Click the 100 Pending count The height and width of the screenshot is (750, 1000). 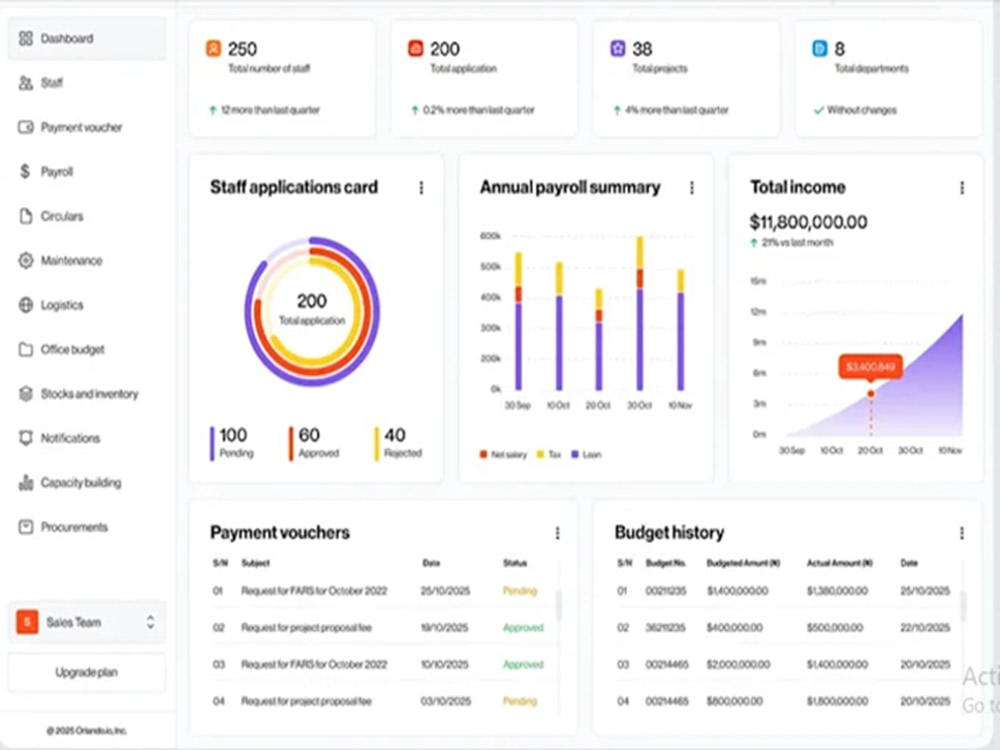[233, 435]
